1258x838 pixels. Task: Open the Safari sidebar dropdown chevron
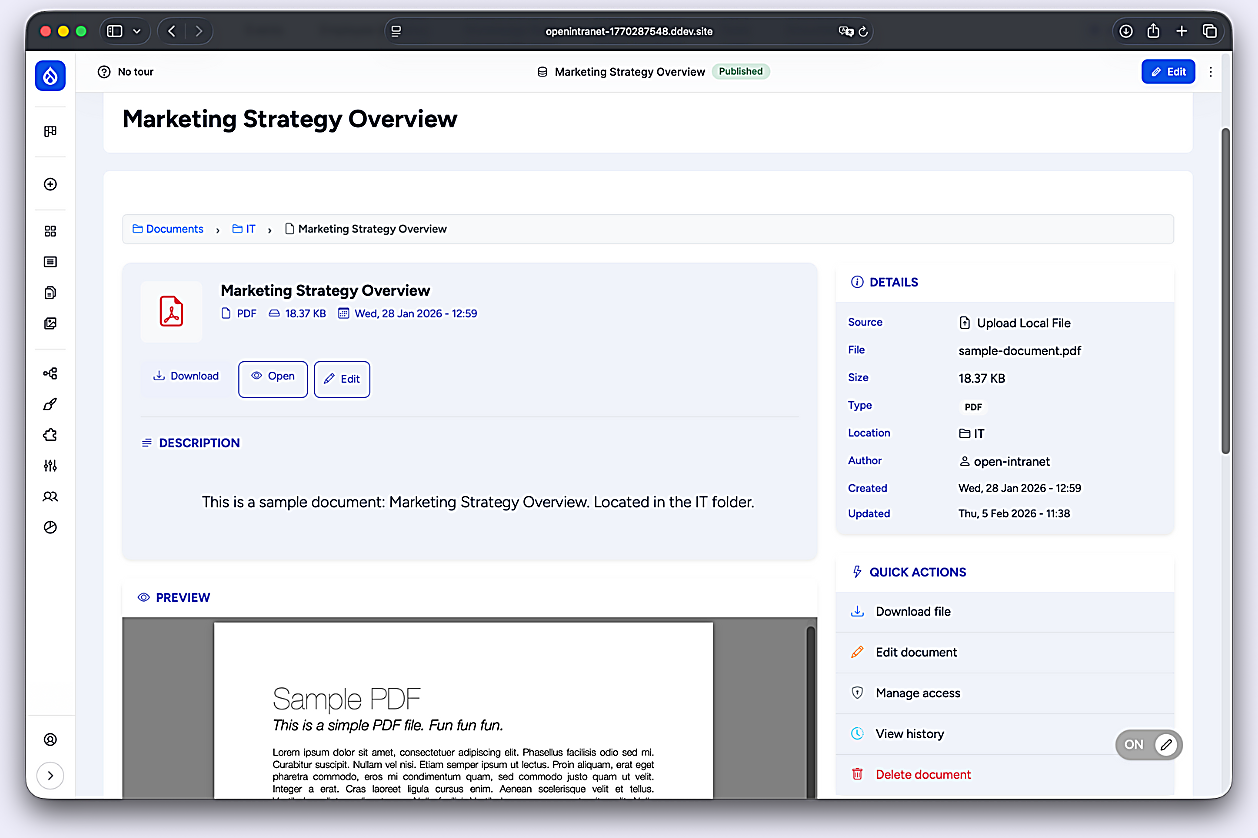click(136, 31)
